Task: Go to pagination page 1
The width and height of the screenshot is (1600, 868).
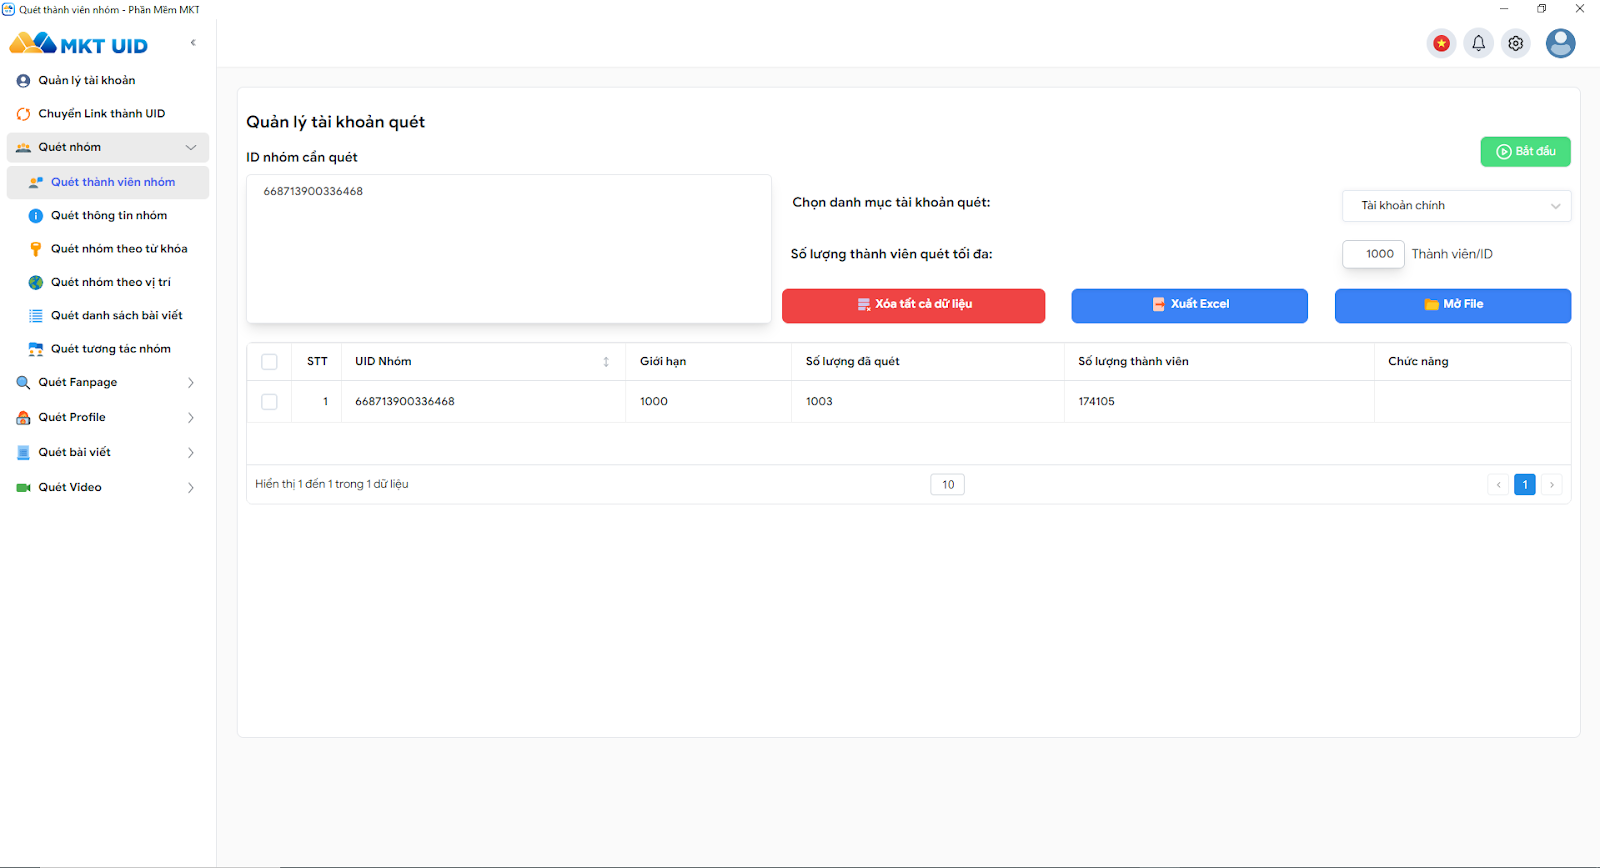Action: [1524, 485]
